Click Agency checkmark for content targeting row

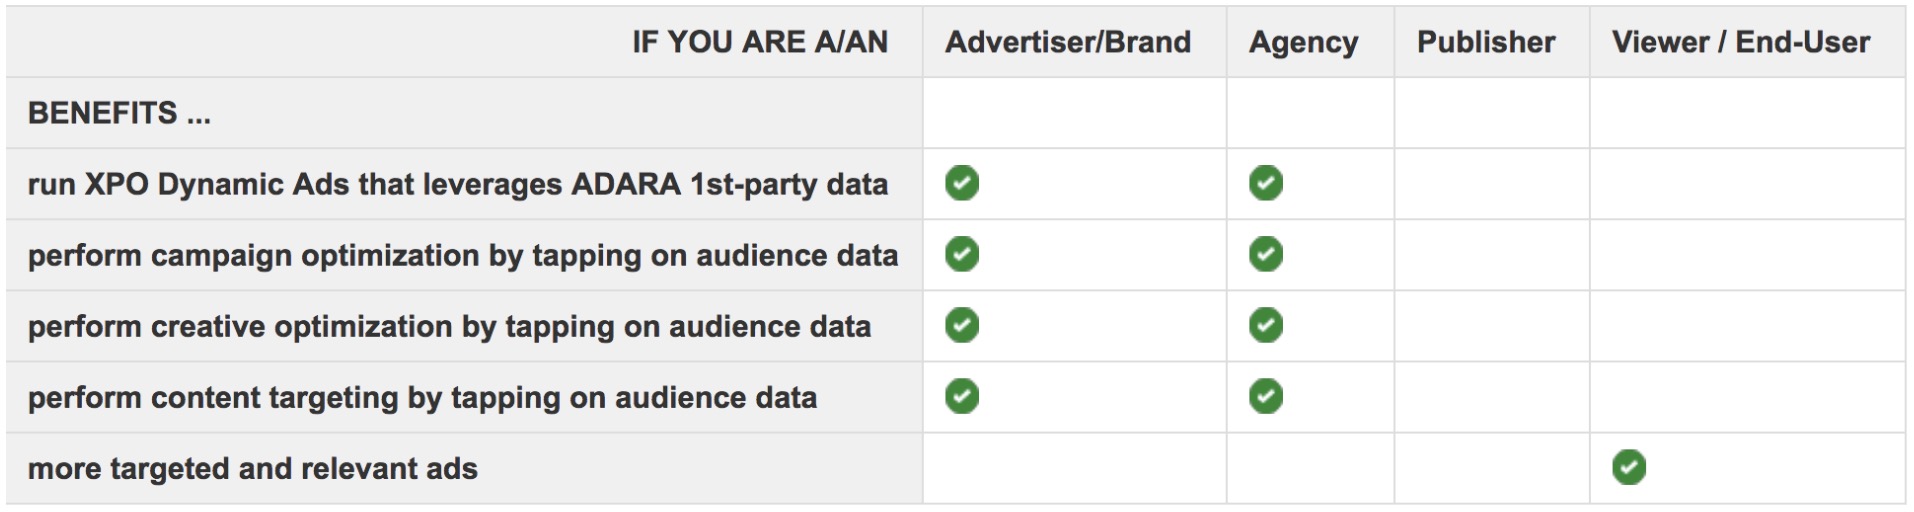pos(1265,397)
